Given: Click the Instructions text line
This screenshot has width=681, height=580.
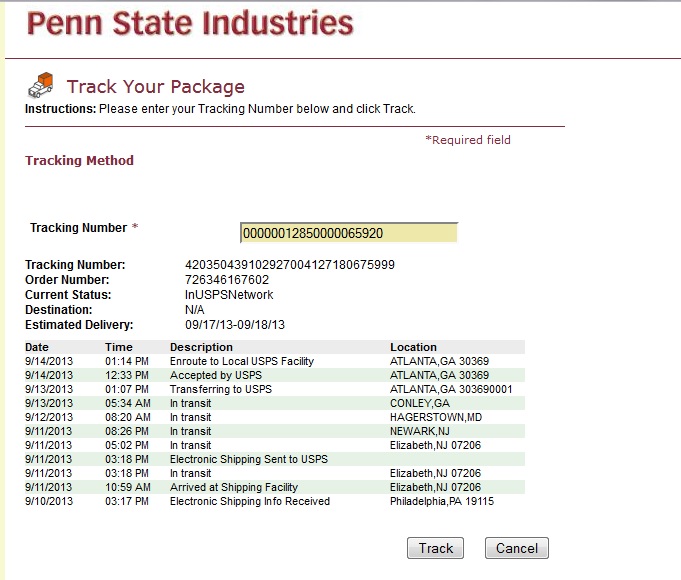Looking at the screenshot, I should (x=220, y=109).
